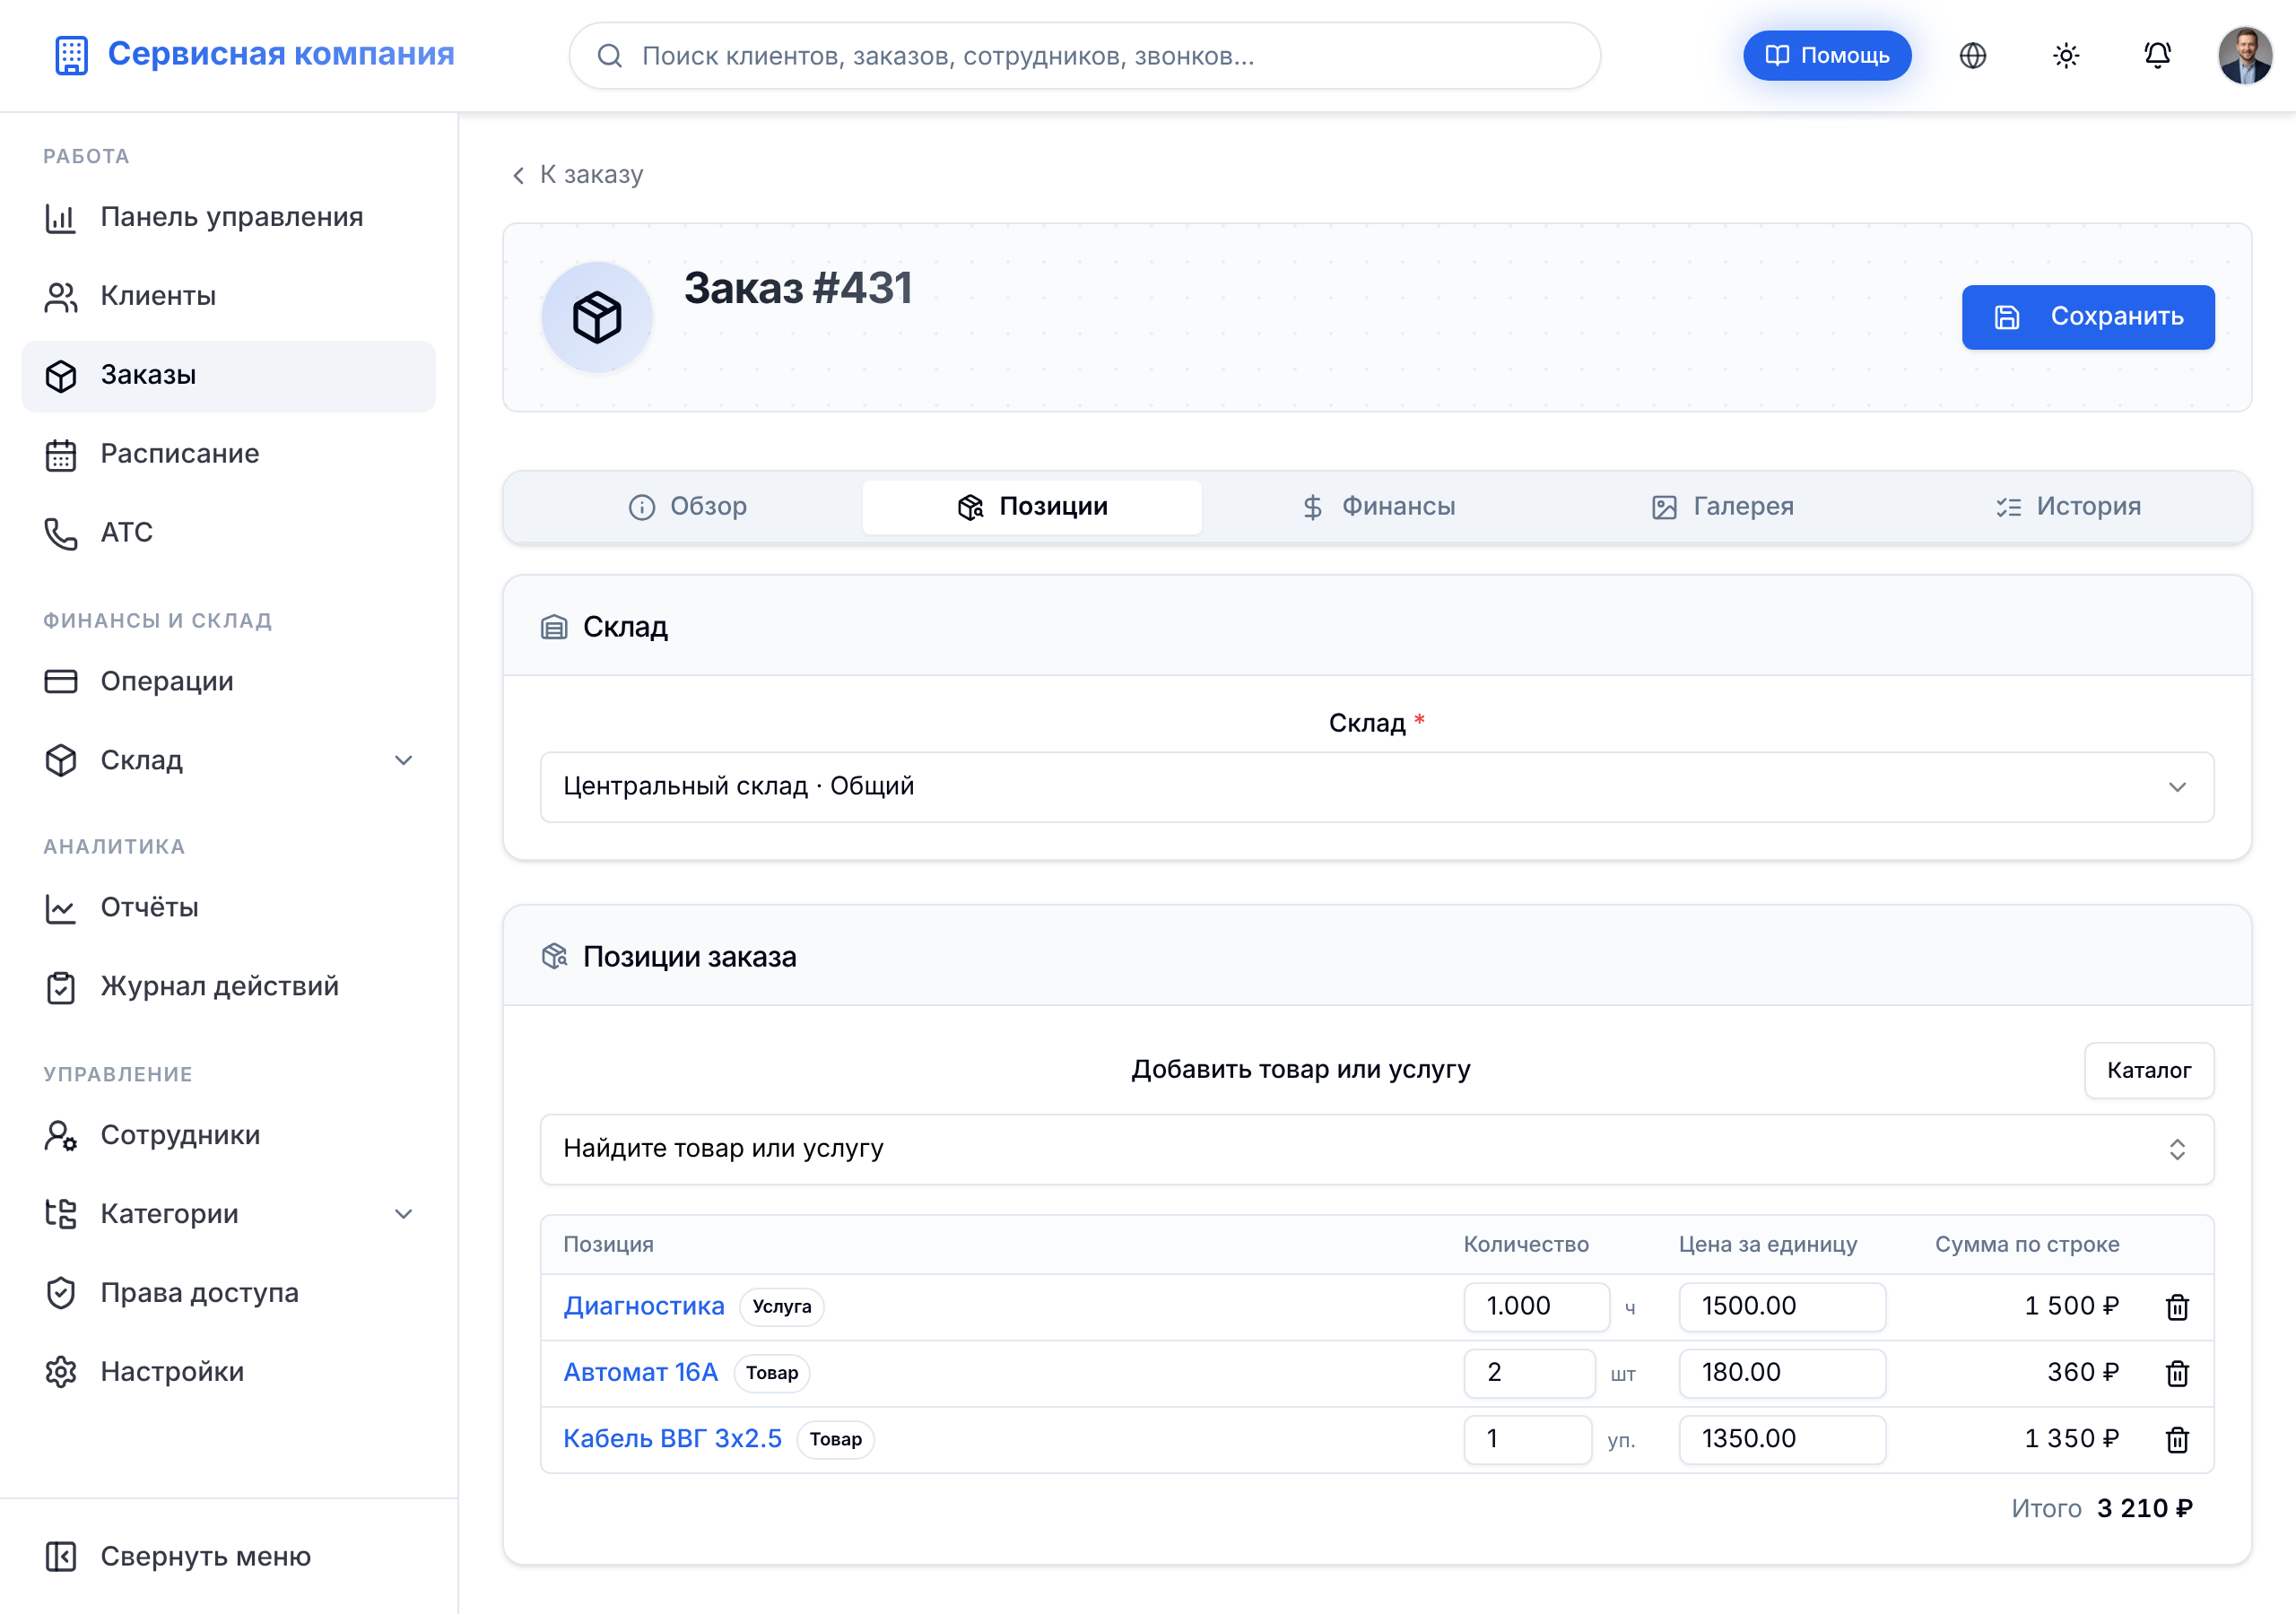Open Панель управления in sidebar
Image resolution: width=2296 pixels, height=1614 pixels.
click(228, 217)
